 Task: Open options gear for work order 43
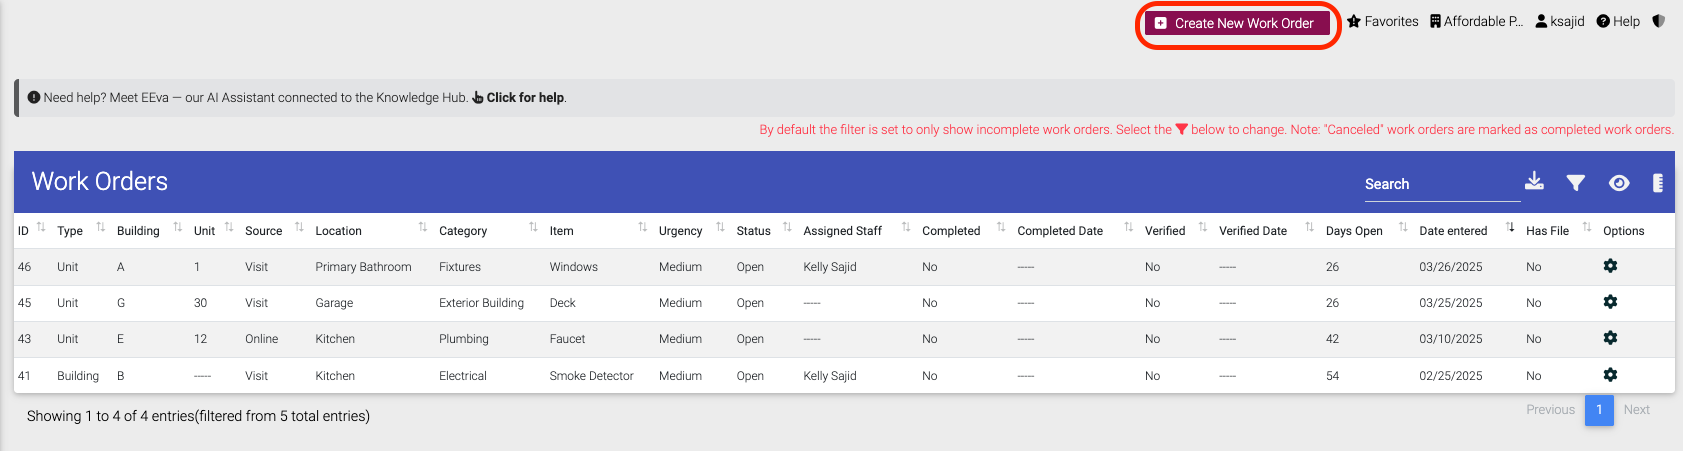[1610, 338]
